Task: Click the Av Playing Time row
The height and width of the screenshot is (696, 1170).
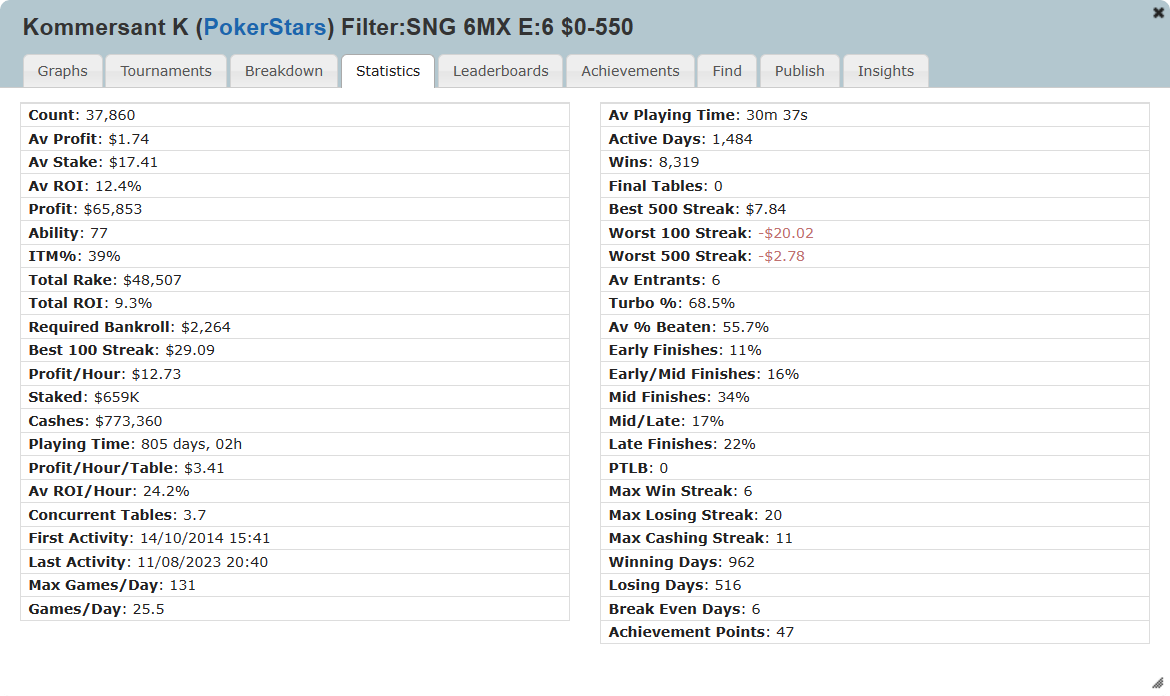Action: click(875, 115)
